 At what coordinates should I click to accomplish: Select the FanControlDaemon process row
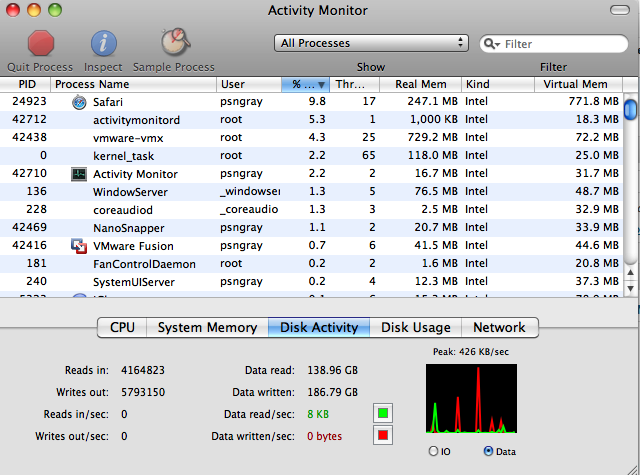311,263
